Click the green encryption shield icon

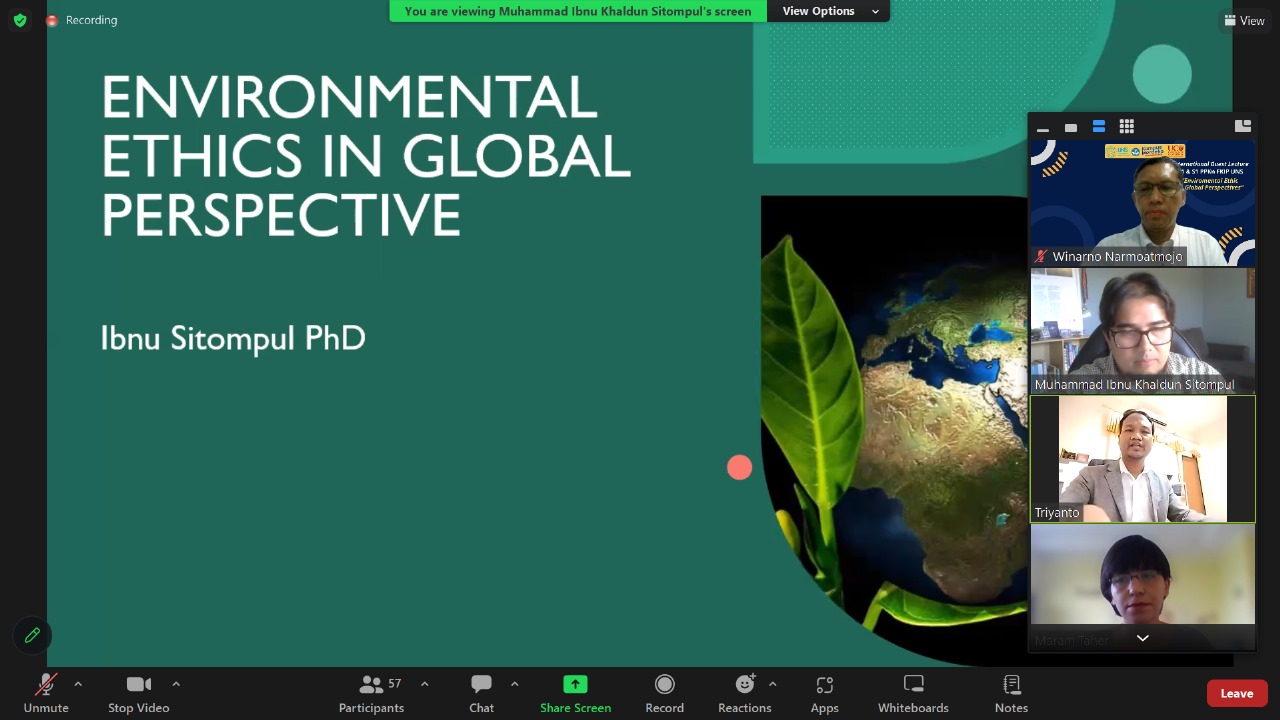click(20, 20)
